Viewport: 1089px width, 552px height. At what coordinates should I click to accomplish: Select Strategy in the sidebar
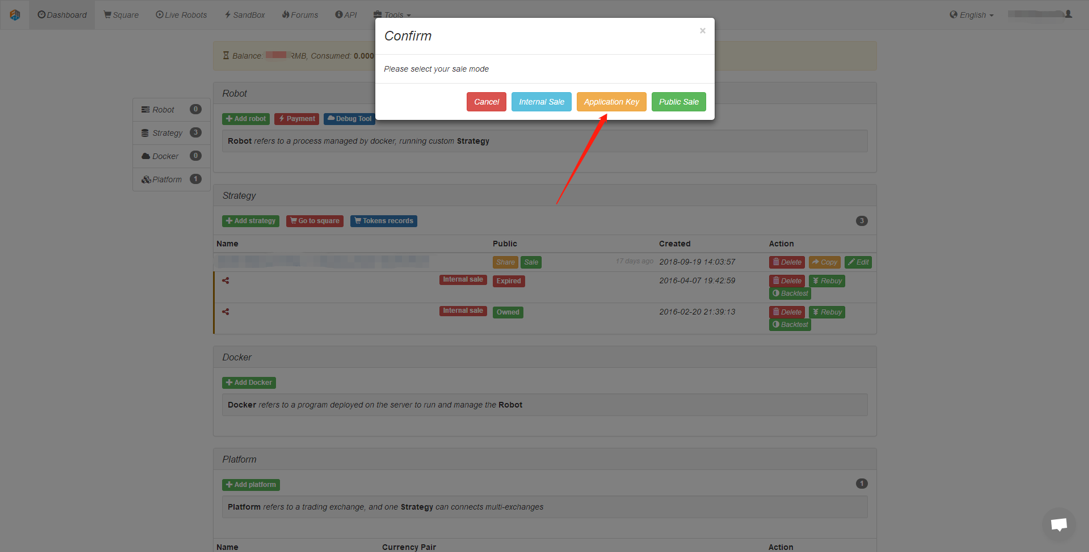(x=172, y=133)
